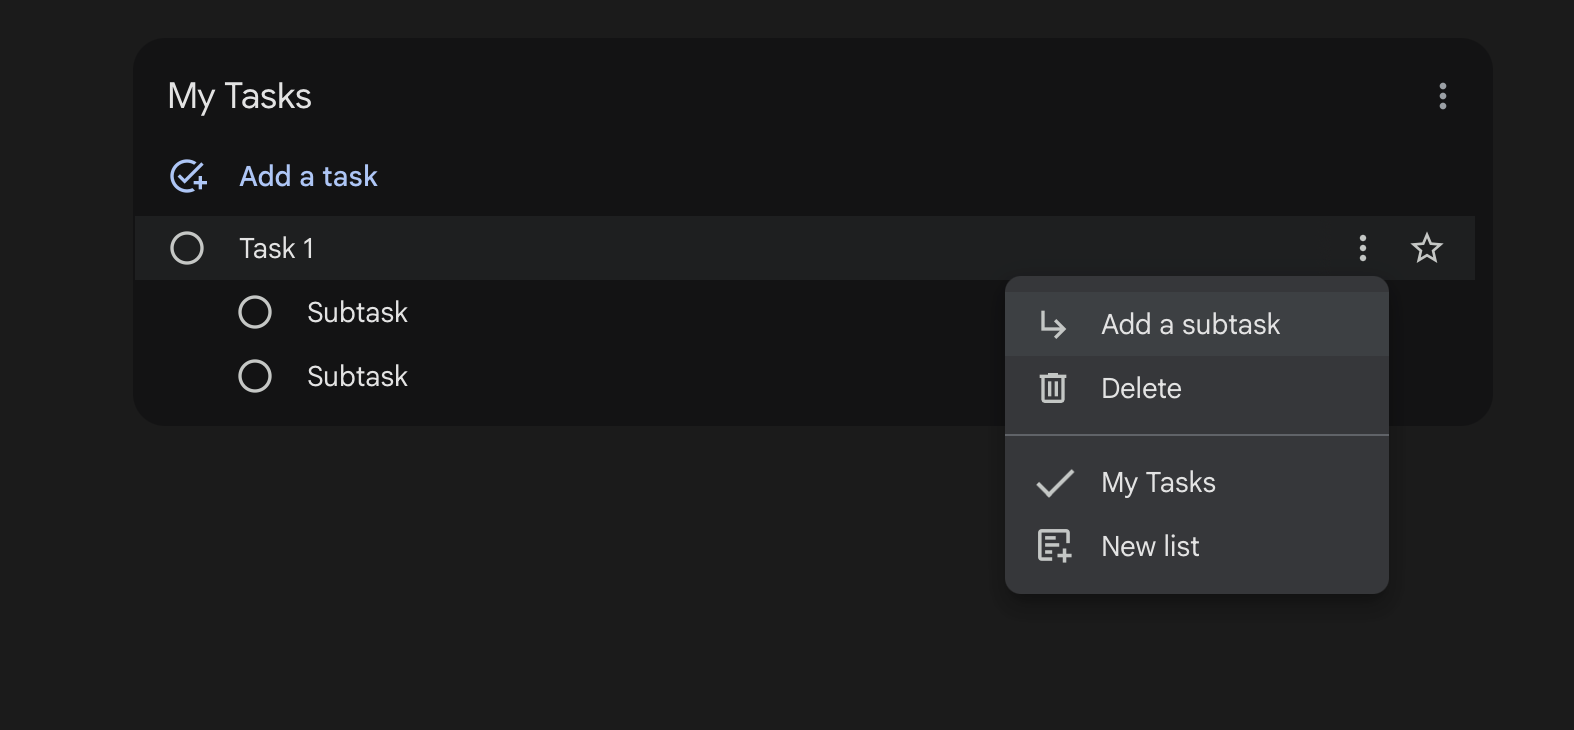
Task: Complete the second Subtask under Task 1
Action: (255, 376)
